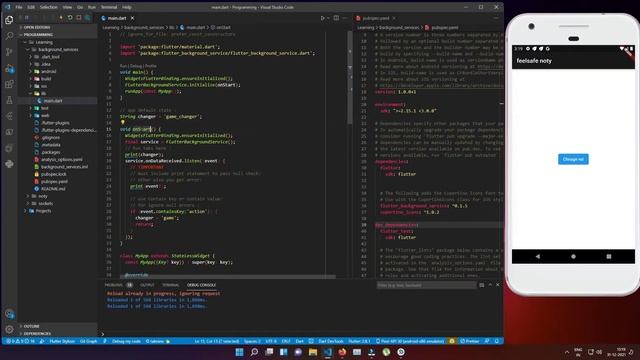640x360 pixels.
Task: Open the Explorer view in activity bar
Action: (9, 20)
